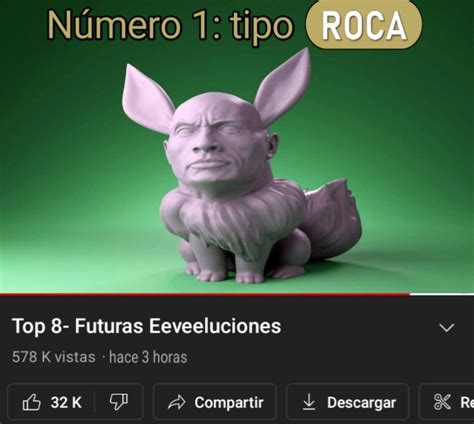Viewport: 474px width, 424px height.
Task: Like the video with thumbs-up icon
Action: coord(32,402)
